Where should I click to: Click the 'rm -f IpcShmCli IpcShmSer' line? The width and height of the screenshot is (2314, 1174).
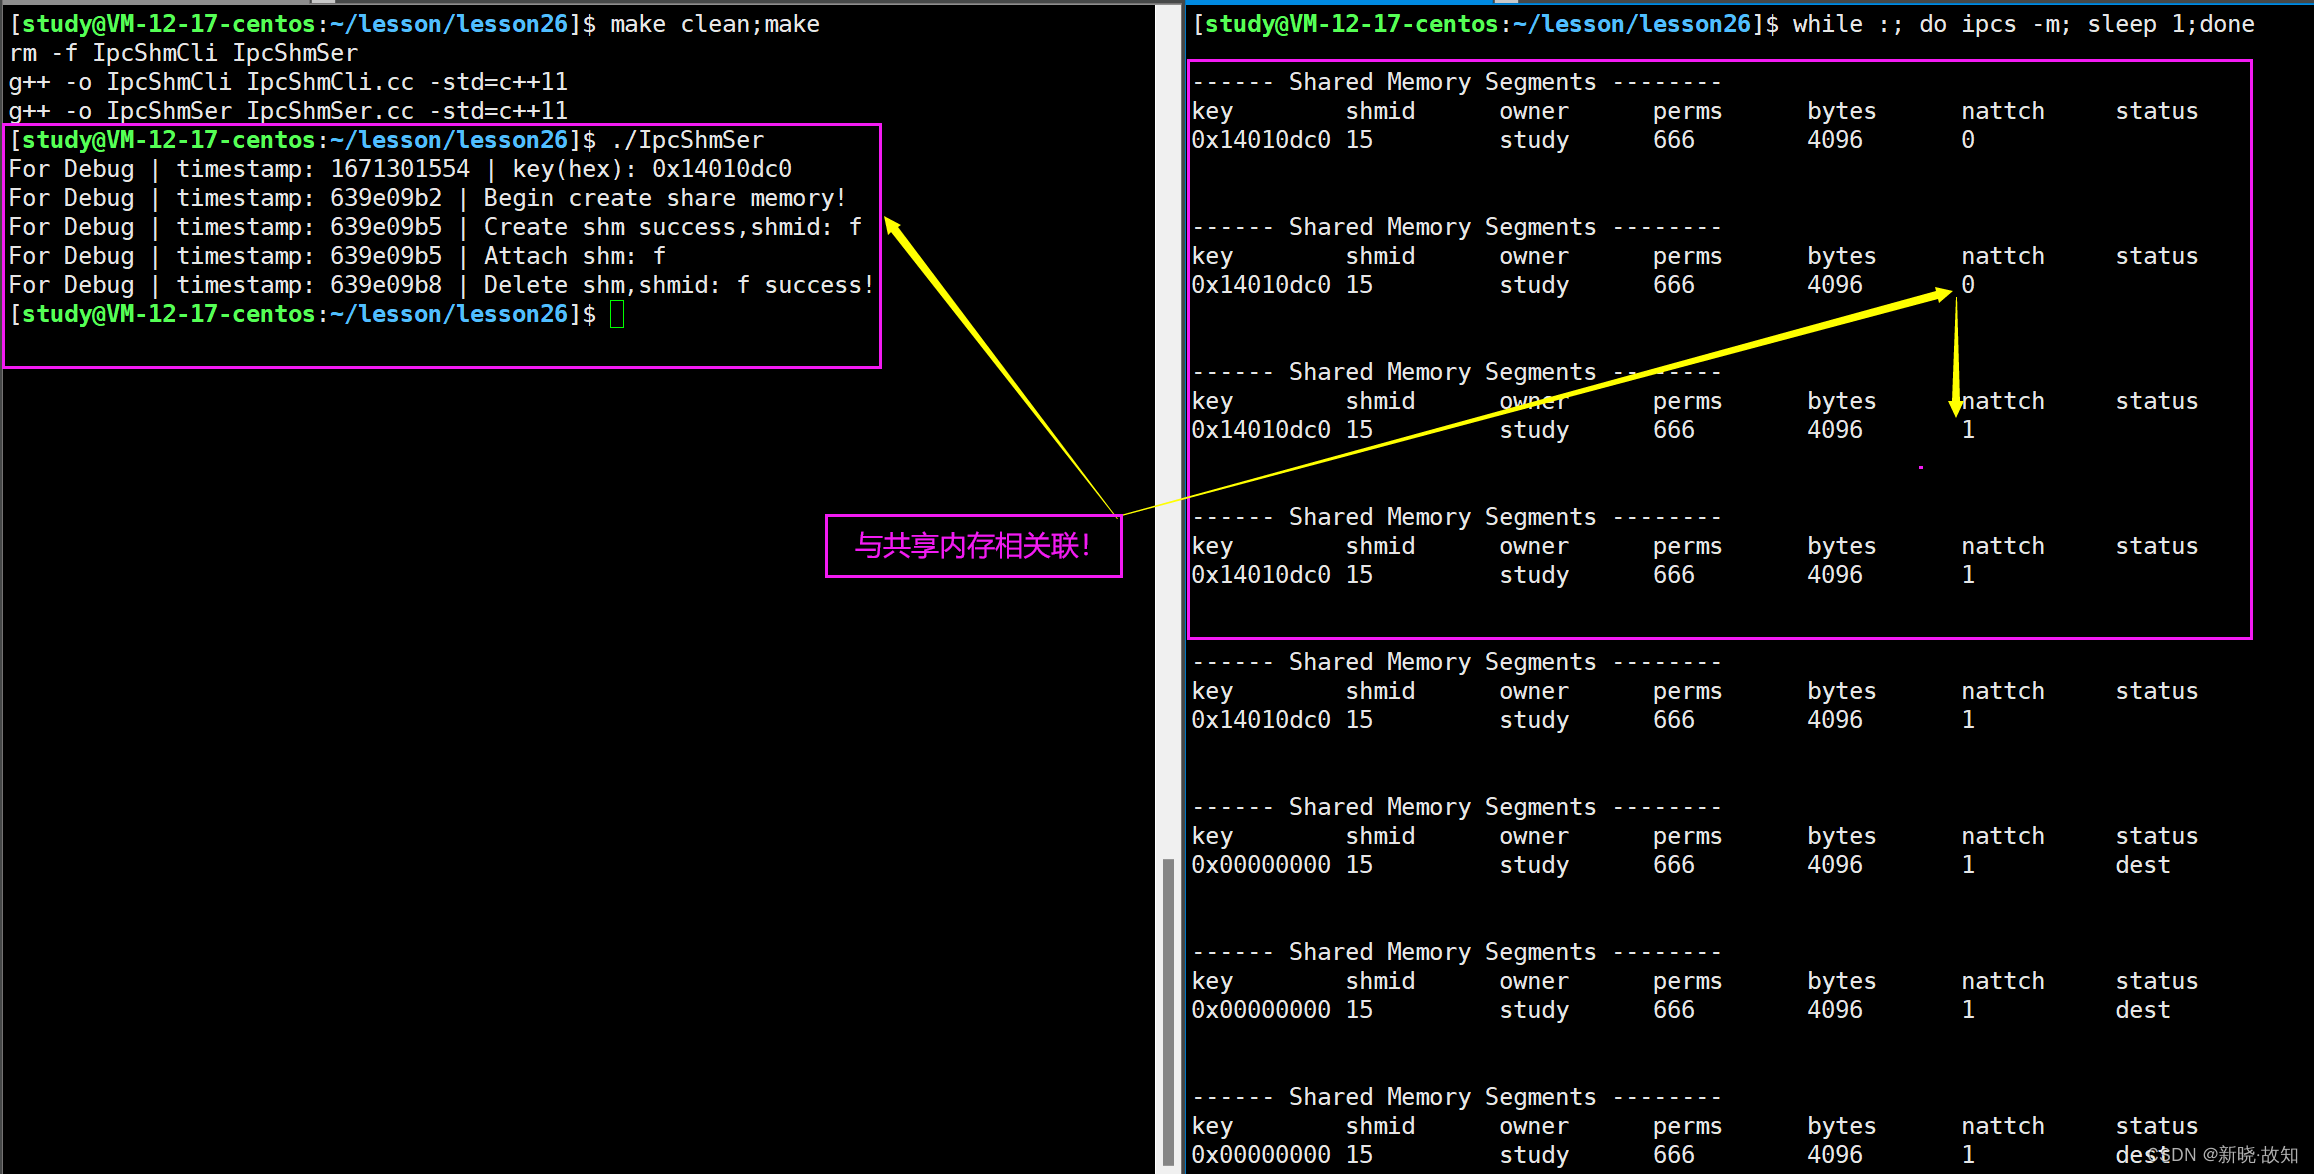click(183, 53)
